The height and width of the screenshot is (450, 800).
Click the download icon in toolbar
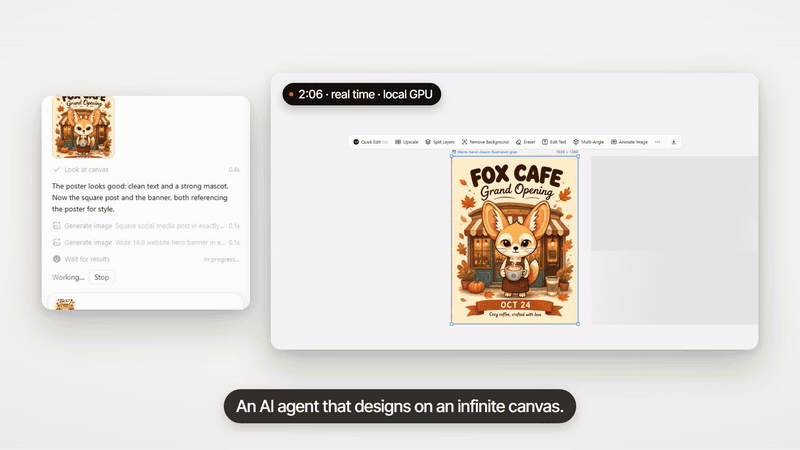(673, 142)
